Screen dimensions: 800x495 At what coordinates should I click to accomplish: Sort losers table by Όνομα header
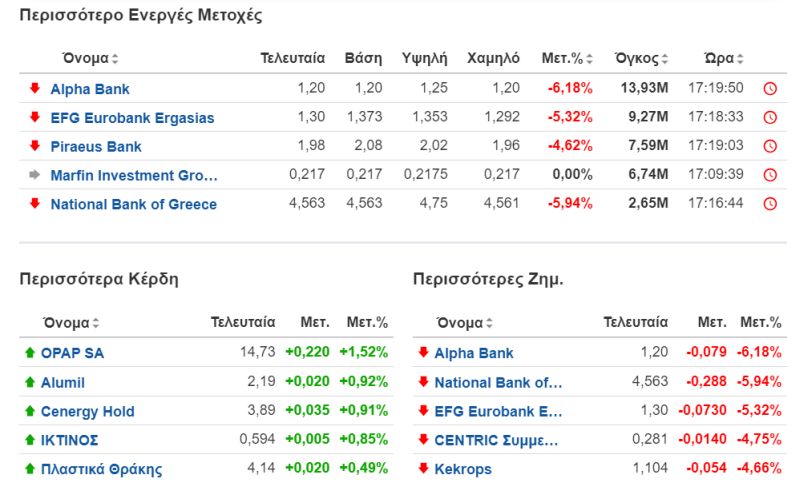click(465, 323)
